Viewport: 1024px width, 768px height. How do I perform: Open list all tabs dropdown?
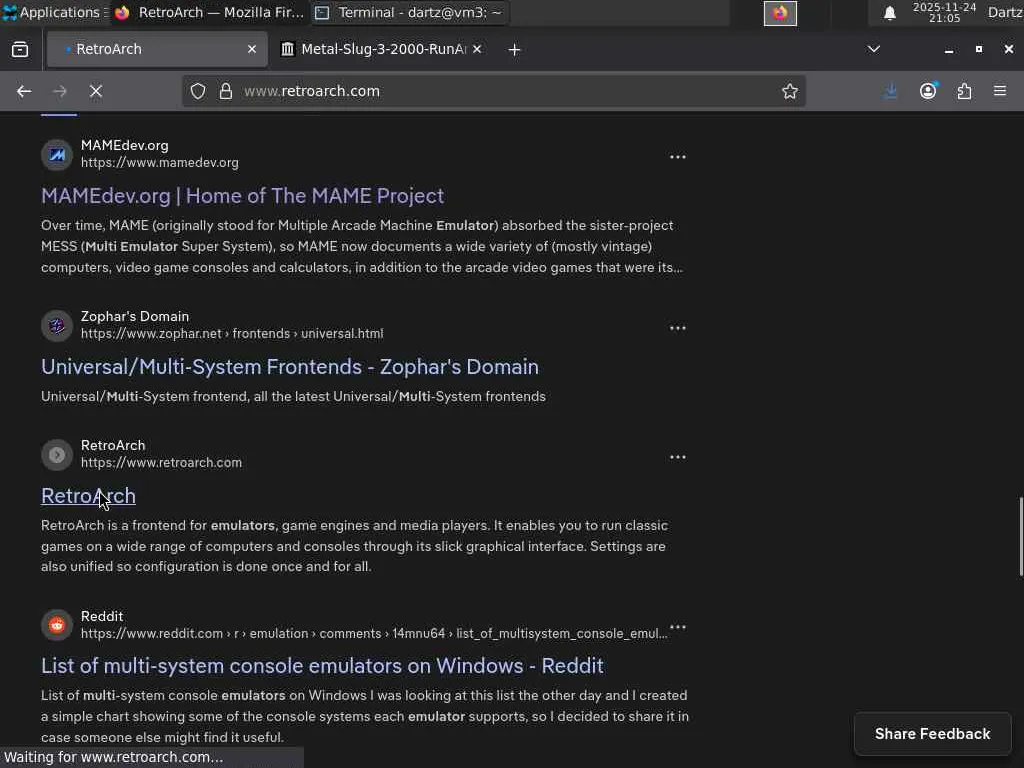point(873,49)
